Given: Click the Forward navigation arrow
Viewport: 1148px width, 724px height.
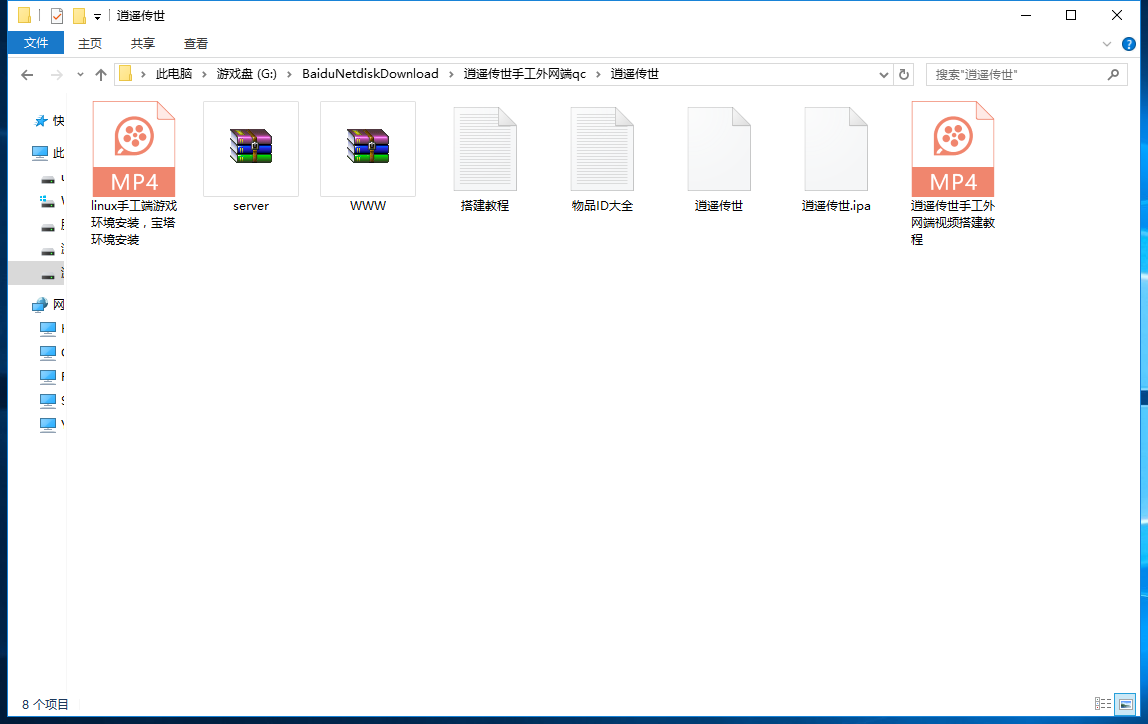Looking at the screenshot, I should click(56, 75).
